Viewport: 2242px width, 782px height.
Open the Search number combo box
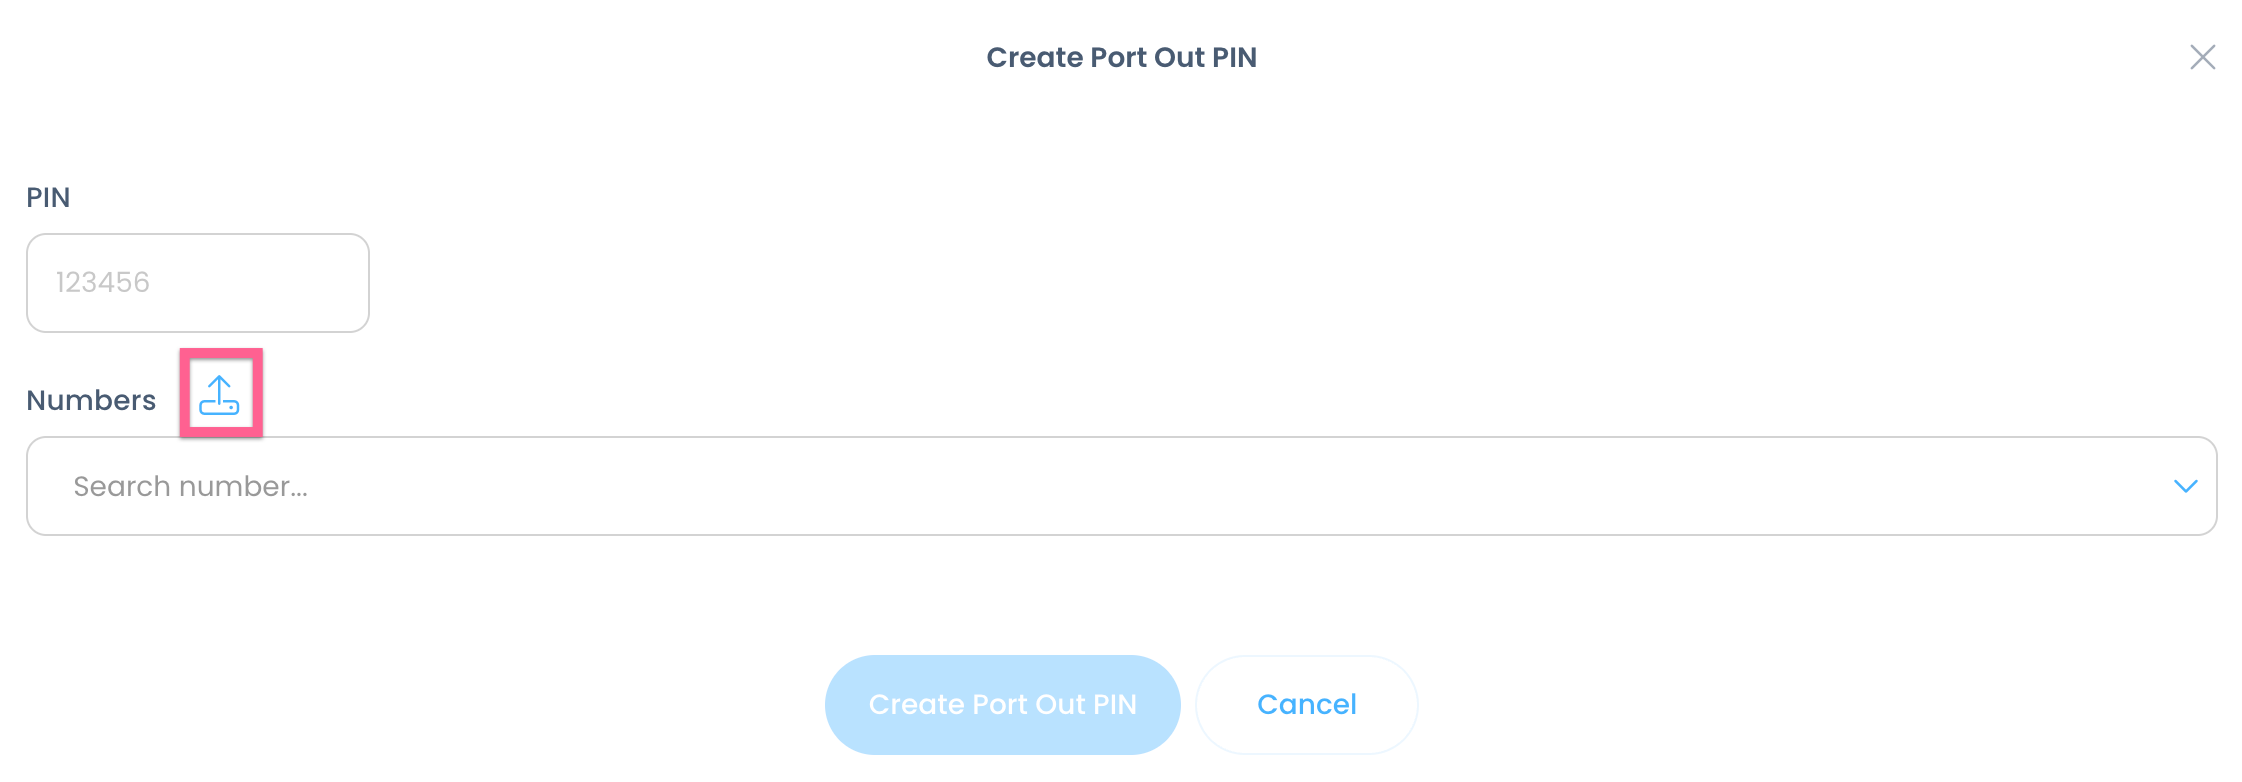pos(1100,486)
